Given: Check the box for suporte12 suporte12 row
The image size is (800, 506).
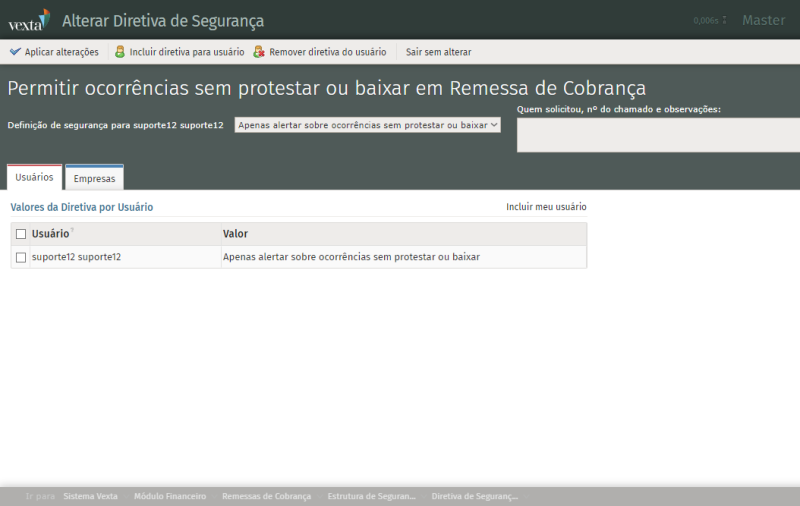Looking at the screenshot, I should click(x=21, y=258).
